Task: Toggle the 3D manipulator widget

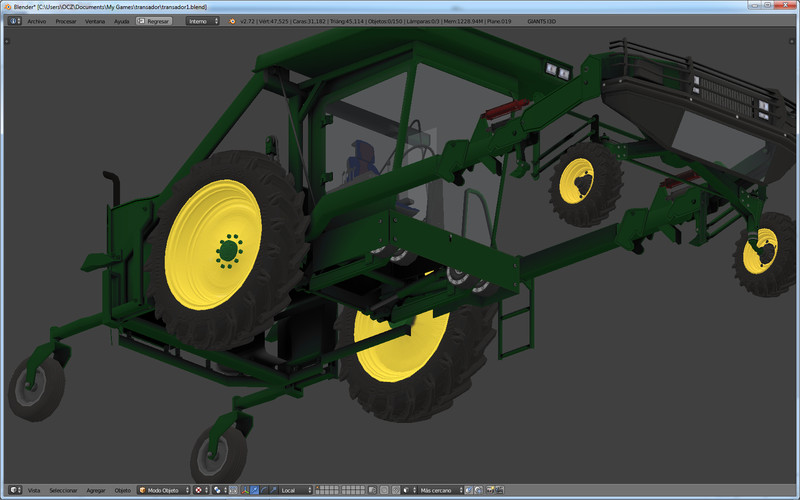Action: click(x=243, y=490)
